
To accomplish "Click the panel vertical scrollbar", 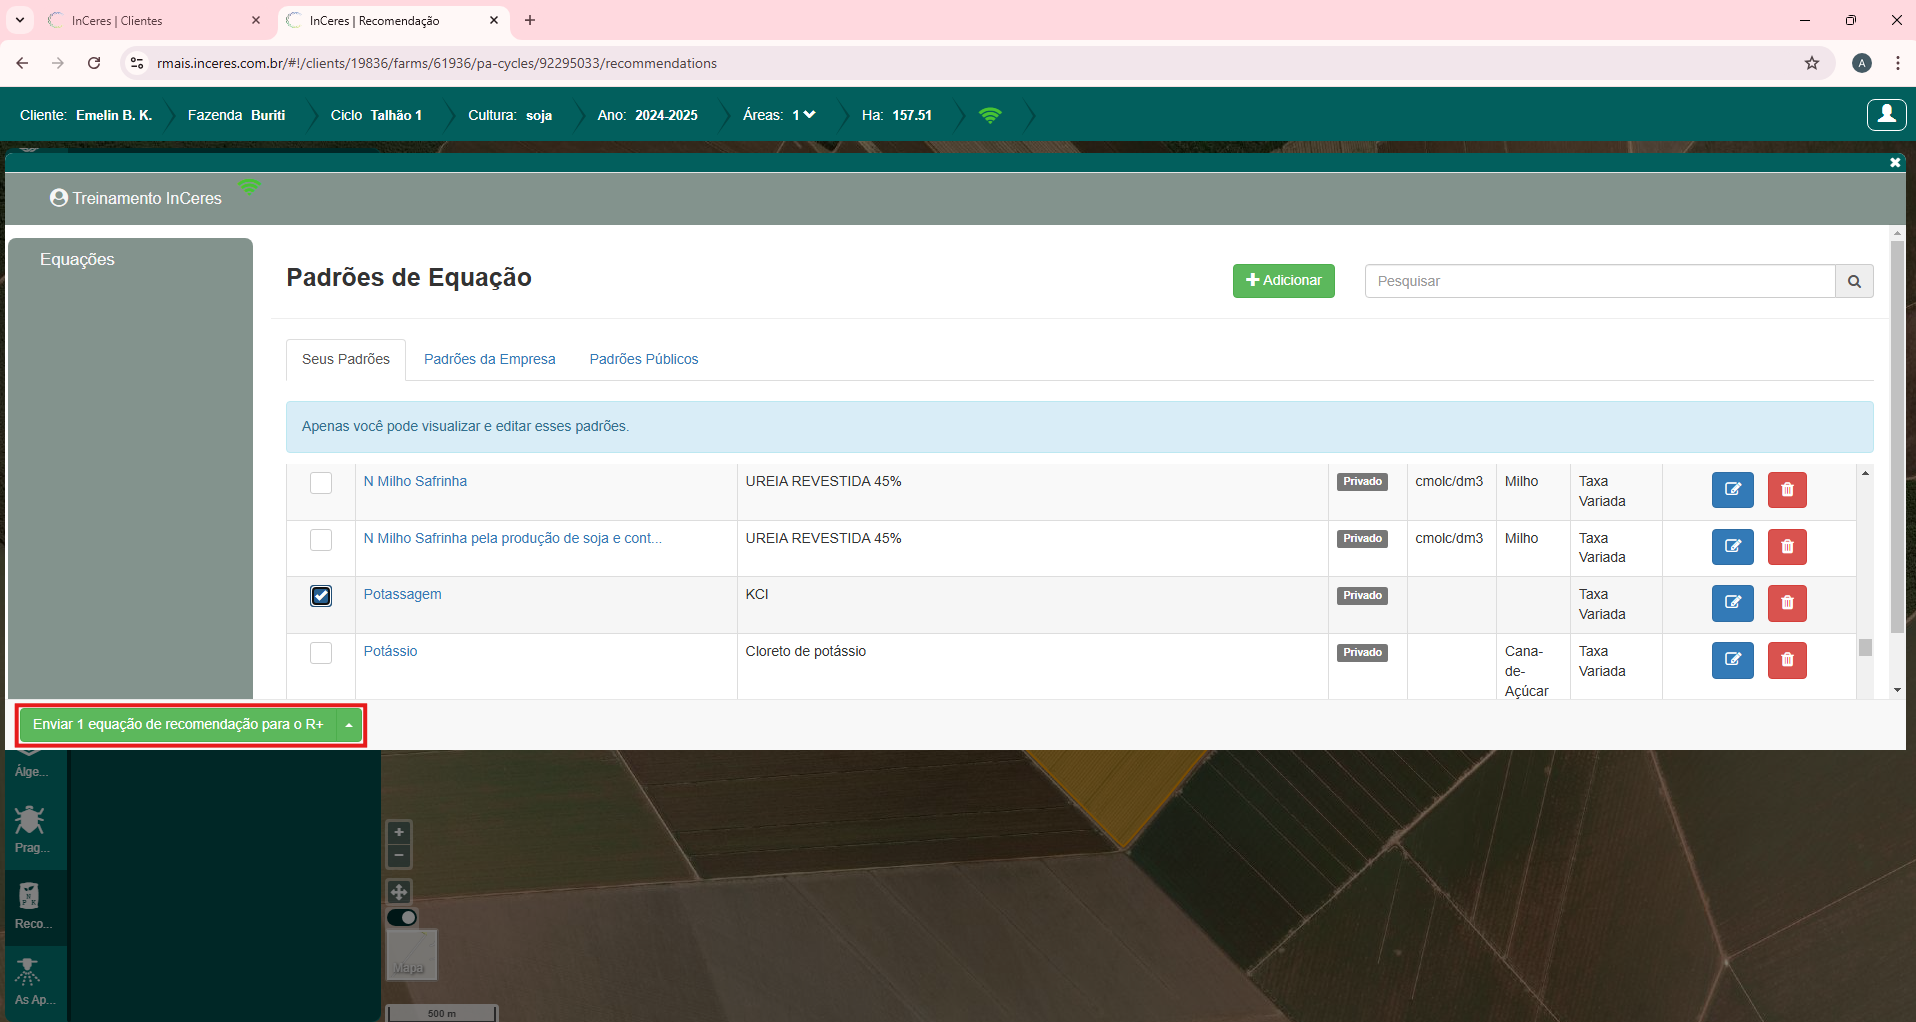I will point(1897,437).
